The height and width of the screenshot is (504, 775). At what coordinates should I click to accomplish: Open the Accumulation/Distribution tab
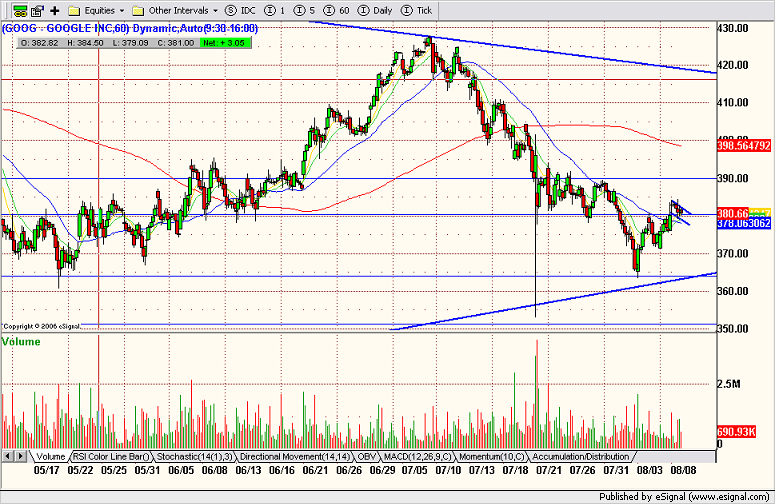581,457
